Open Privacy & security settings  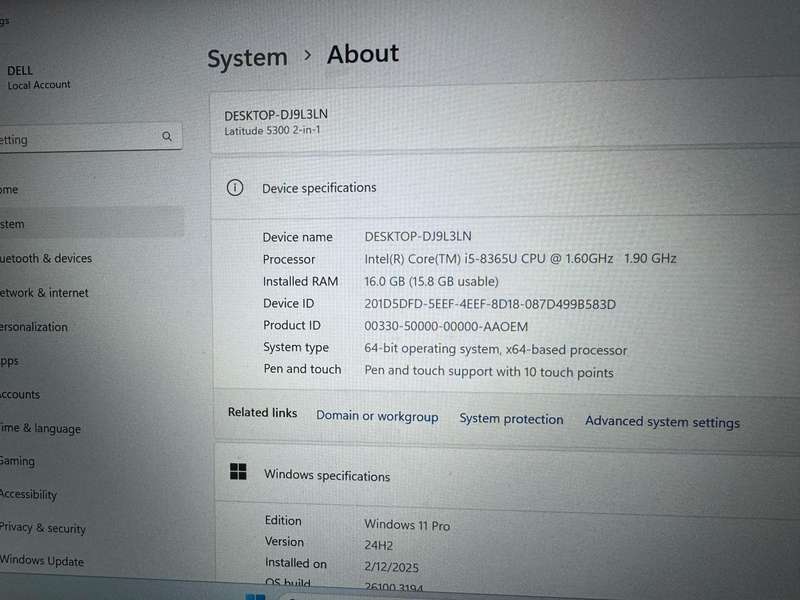[43, 528]
